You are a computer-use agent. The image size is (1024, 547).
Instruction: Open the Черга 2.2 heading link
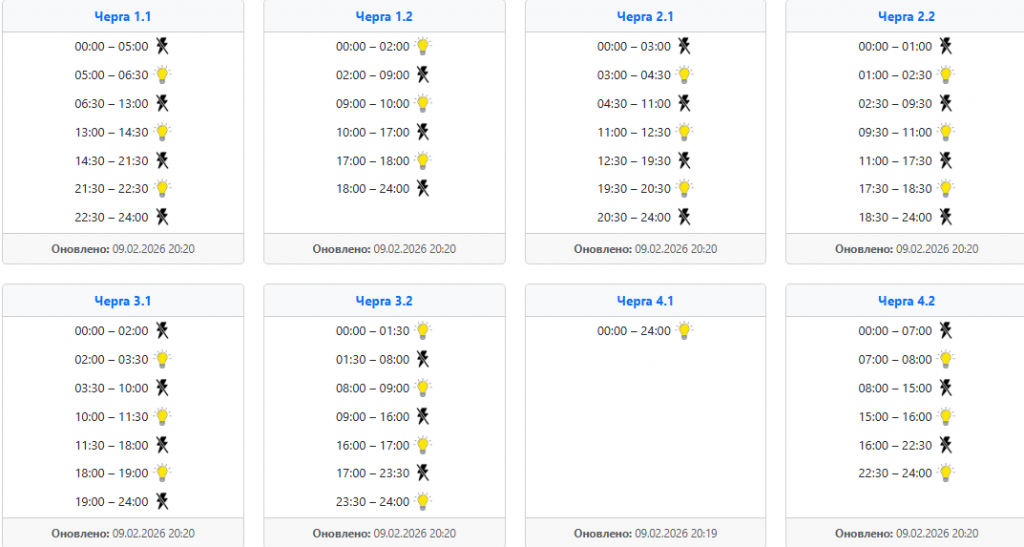point(906,17)
